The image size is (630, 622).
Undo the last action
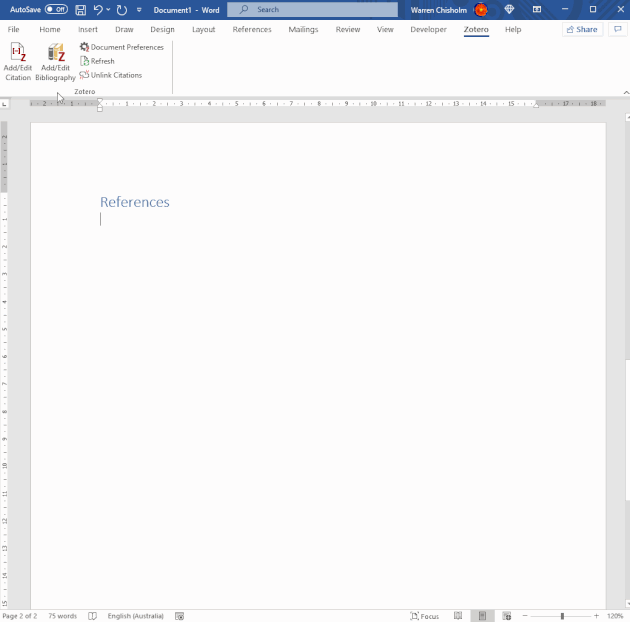tap(98, 10)
